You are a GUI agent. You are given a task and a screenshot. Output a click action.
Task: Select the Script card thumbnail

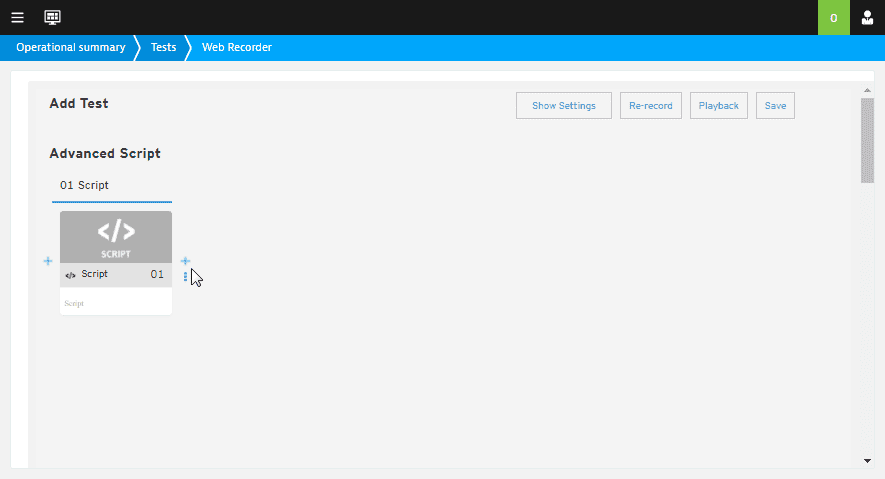point(116,237)
